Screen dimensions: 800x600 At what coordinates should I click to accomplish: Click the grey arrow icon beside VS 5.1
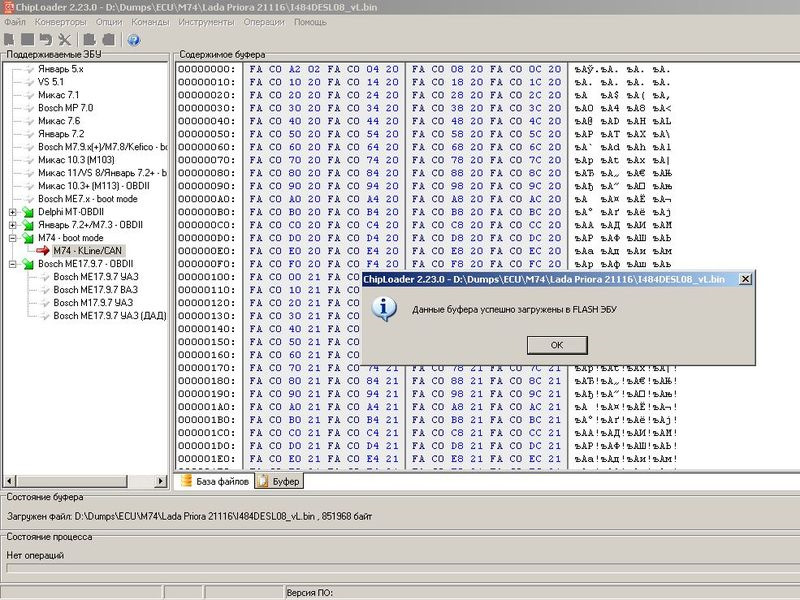click(29, 82)
